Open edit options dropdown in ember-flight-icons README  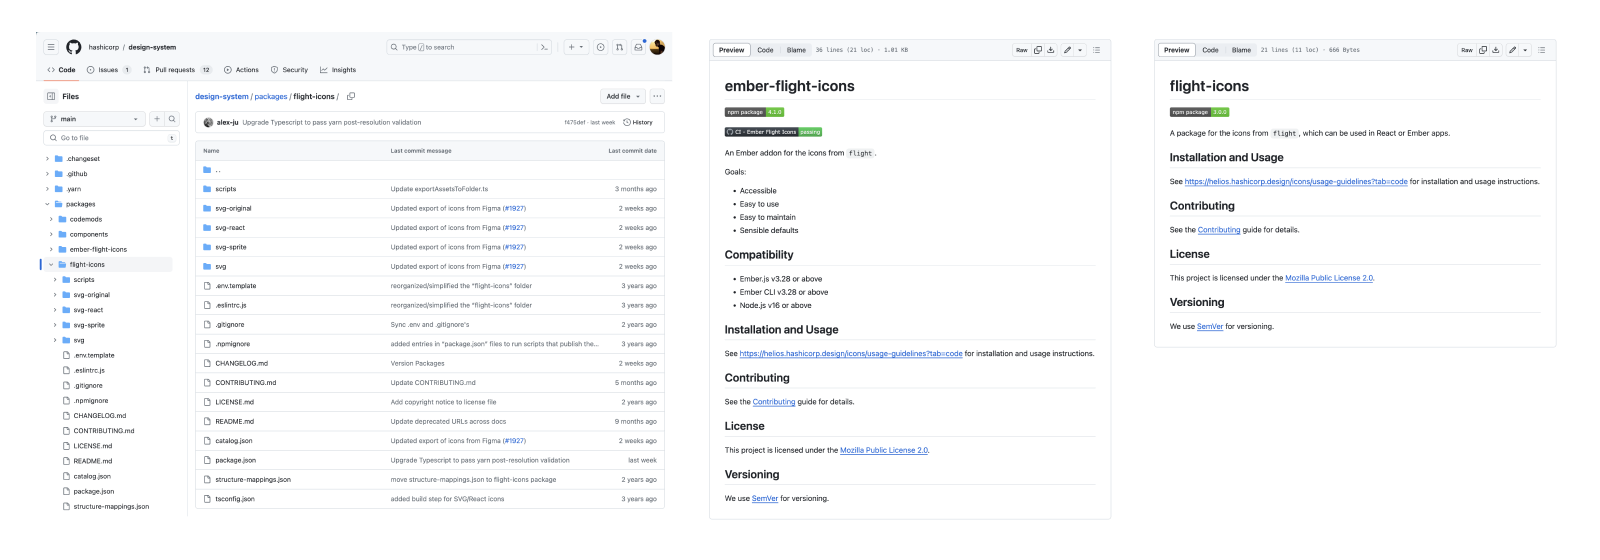(1080, 50)
